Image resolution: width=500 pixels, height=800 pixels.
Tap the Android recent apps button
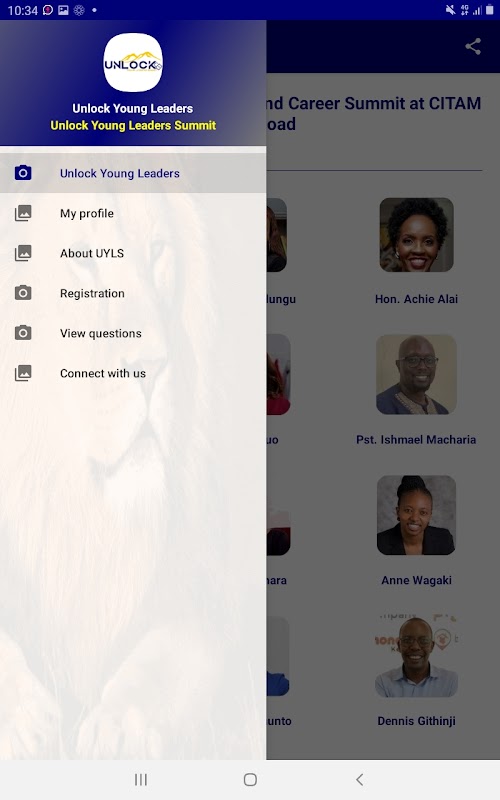(x=141, y=779)
